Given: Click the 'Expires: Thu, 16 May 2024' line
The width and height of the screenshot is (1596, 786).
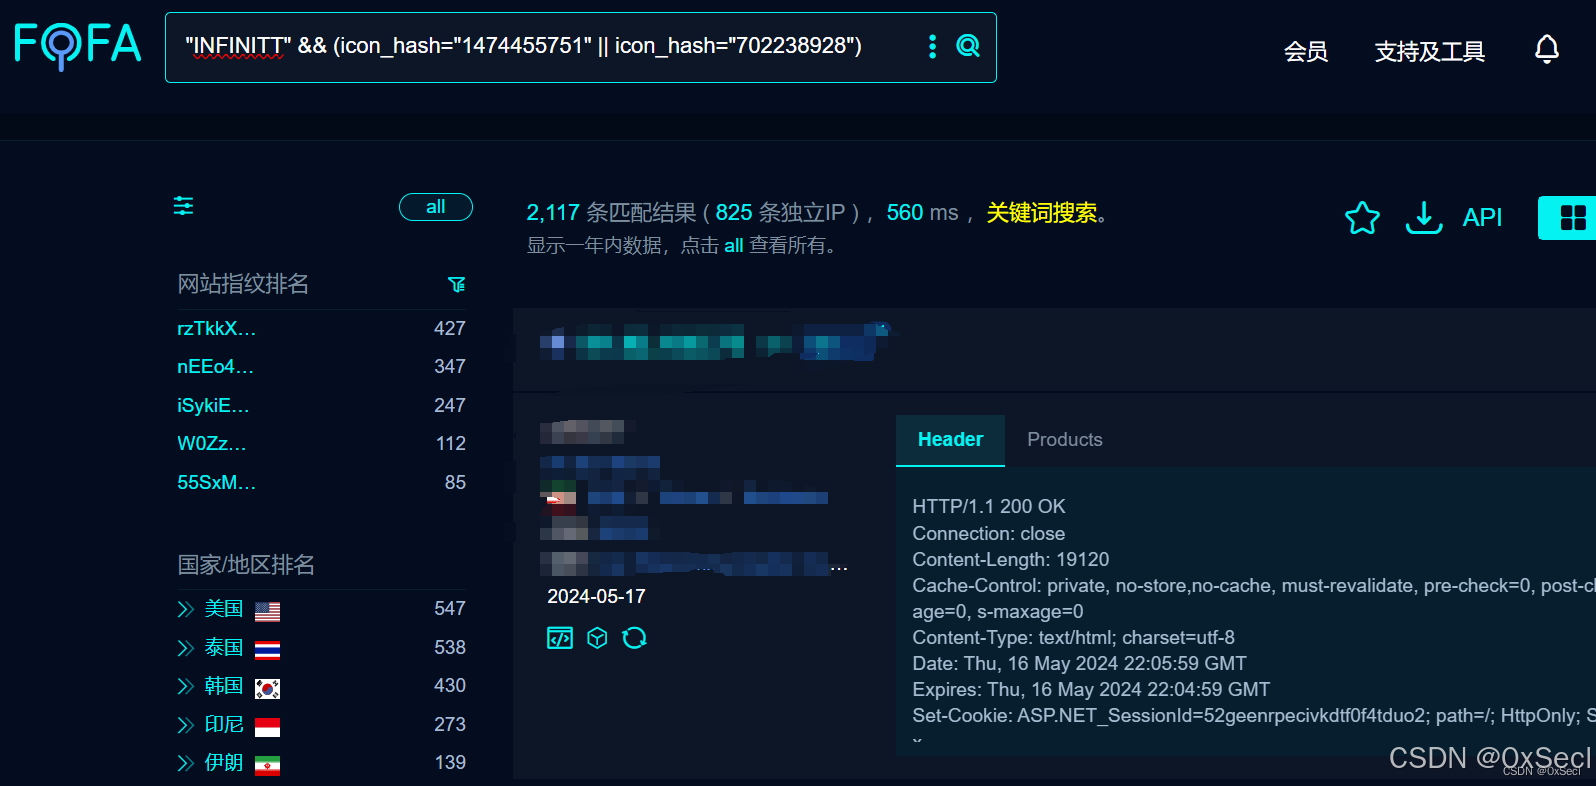Looking at the screenshot, I should [x=1091, y=690].
